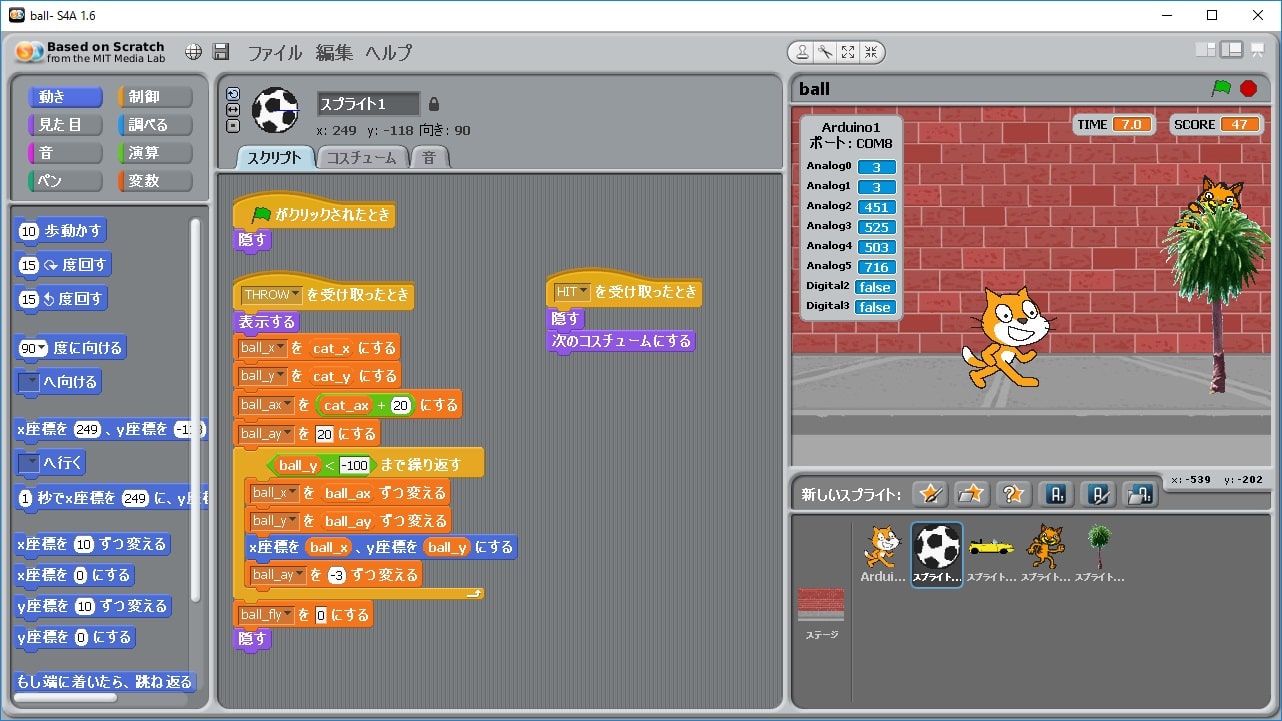Select the 動き (Motion) block category
Image resolution: width=1282 pixels, height=721 pixels.
click(x=65, y=97)
